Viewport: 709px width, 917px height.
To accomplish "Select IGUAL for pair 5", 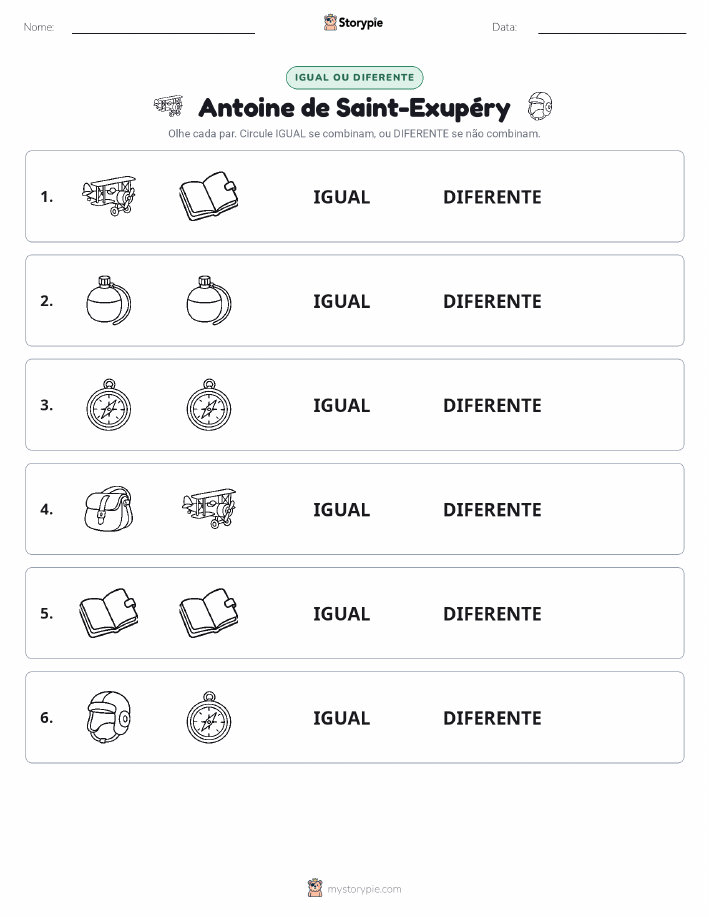I will tap(342, 613).
